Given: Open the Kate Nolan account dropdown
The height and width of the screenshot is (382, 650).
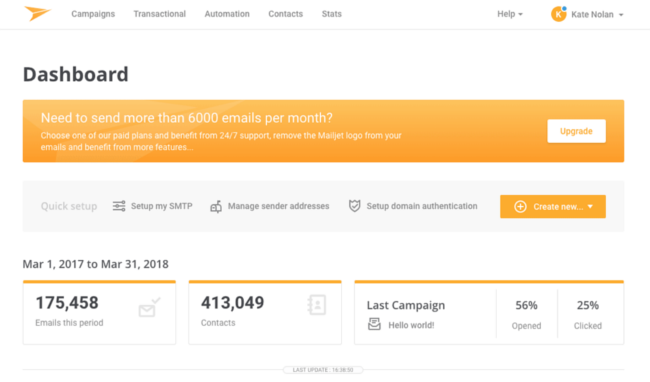Looking at the screenshot, I should [x=597, y=15].
